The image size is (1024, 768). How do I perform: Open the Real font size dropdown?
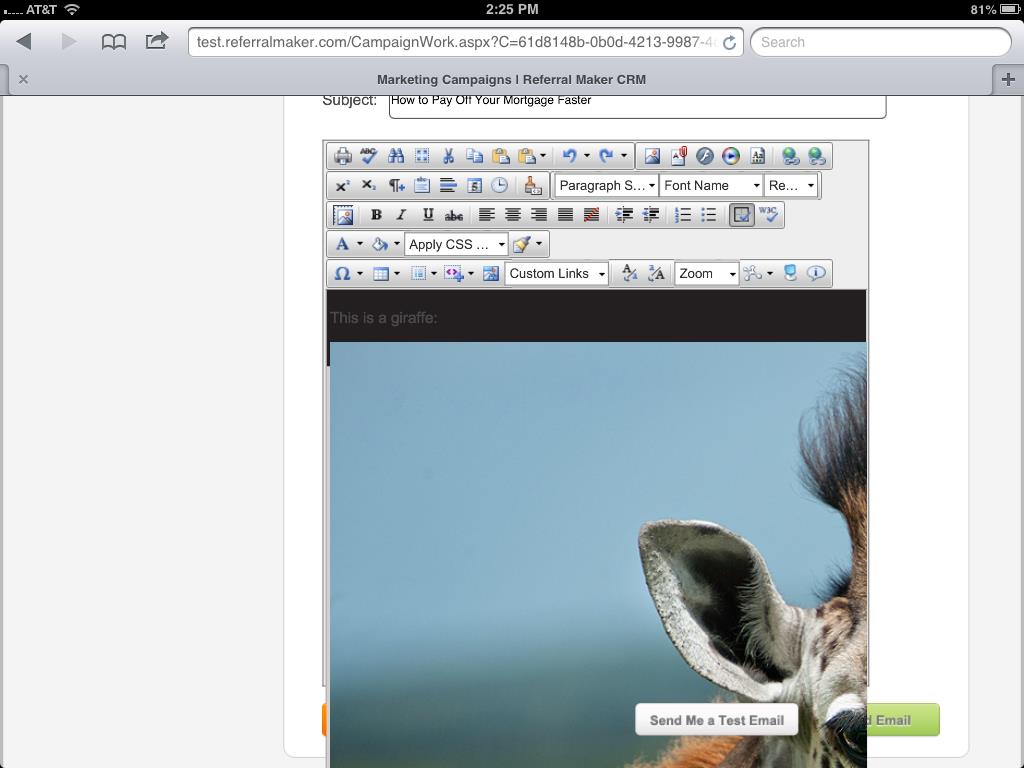click(x=791, y=185)
